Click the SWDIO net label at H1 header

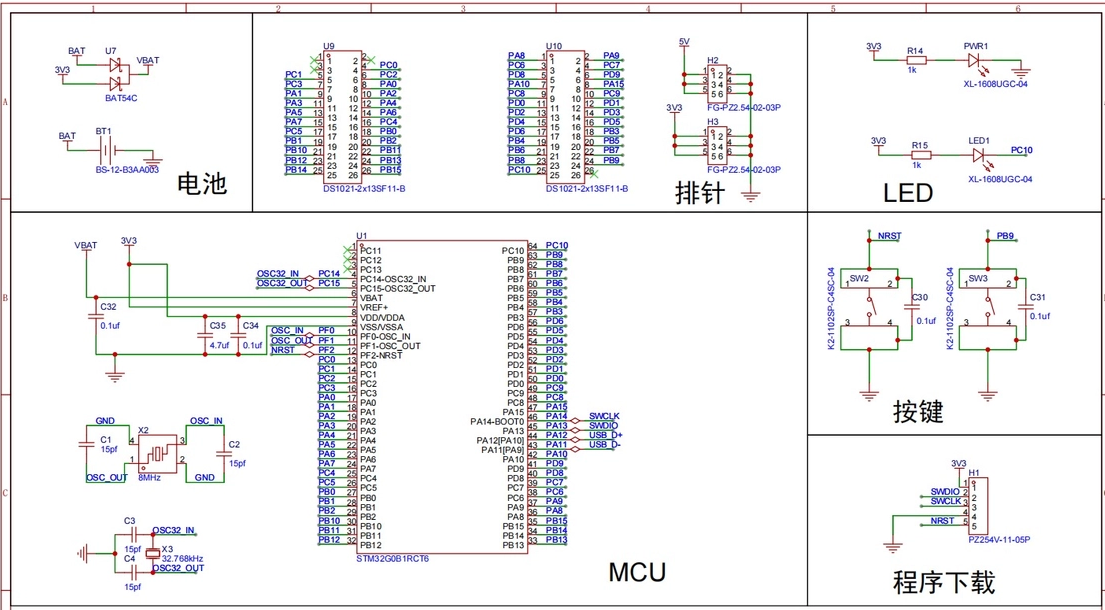tap(945, 491)
